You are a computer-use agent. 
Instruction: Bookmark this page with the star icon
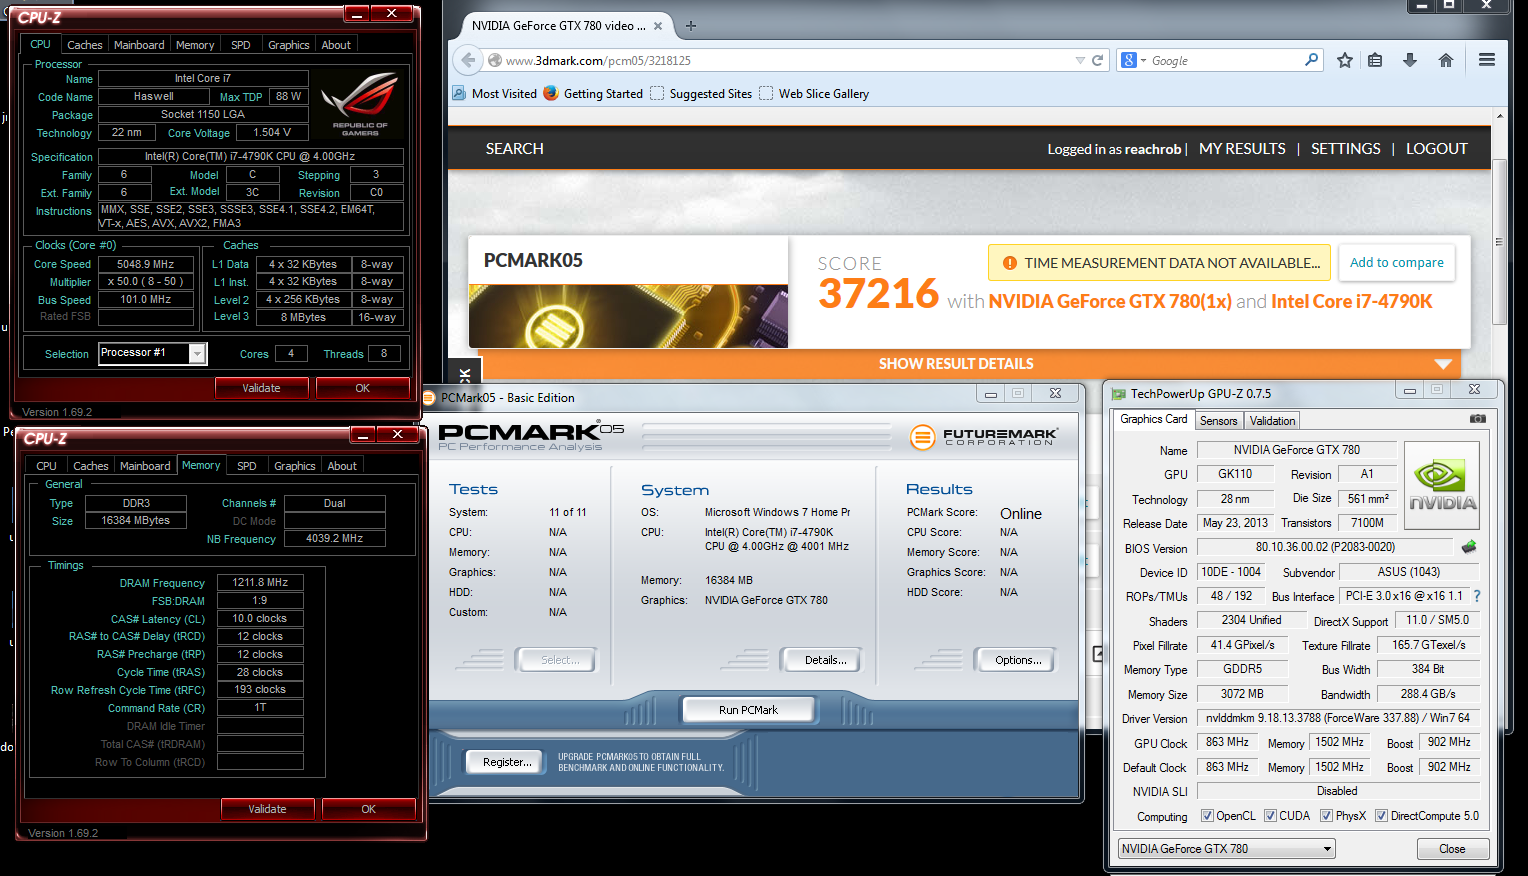[x=1345, y=60]
